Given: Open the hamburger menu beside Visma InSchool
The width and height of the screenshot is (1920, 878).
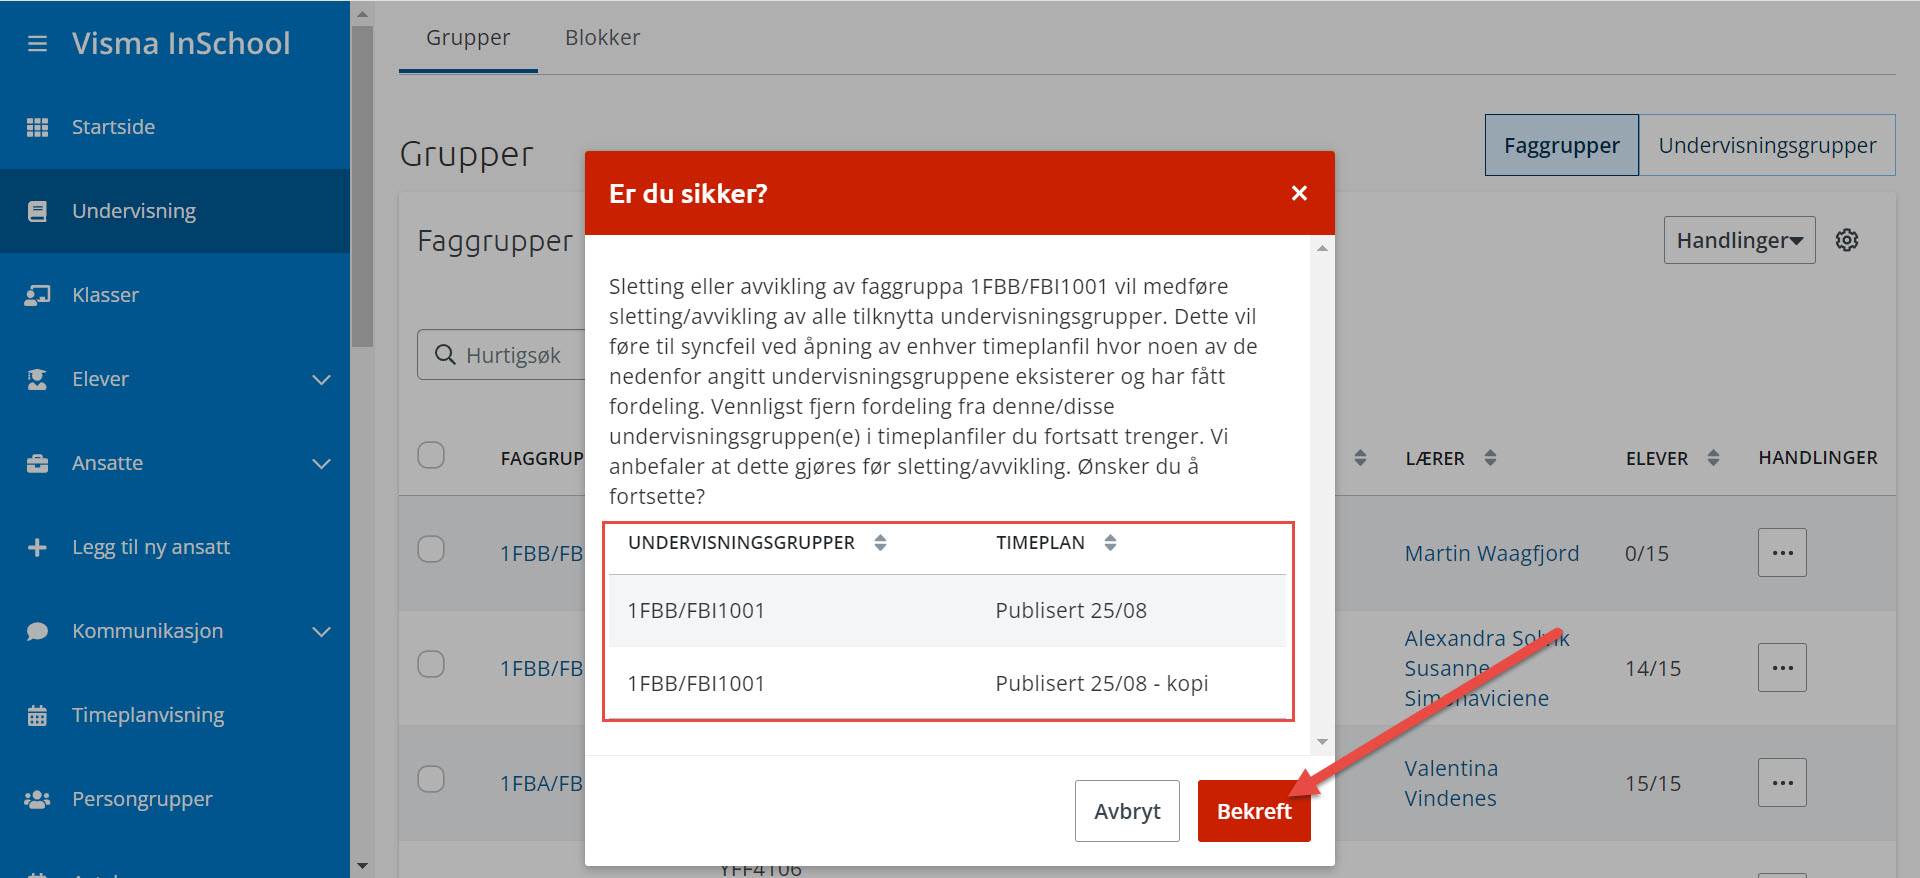Looking at the screenshot, I should tap(37, 44).
